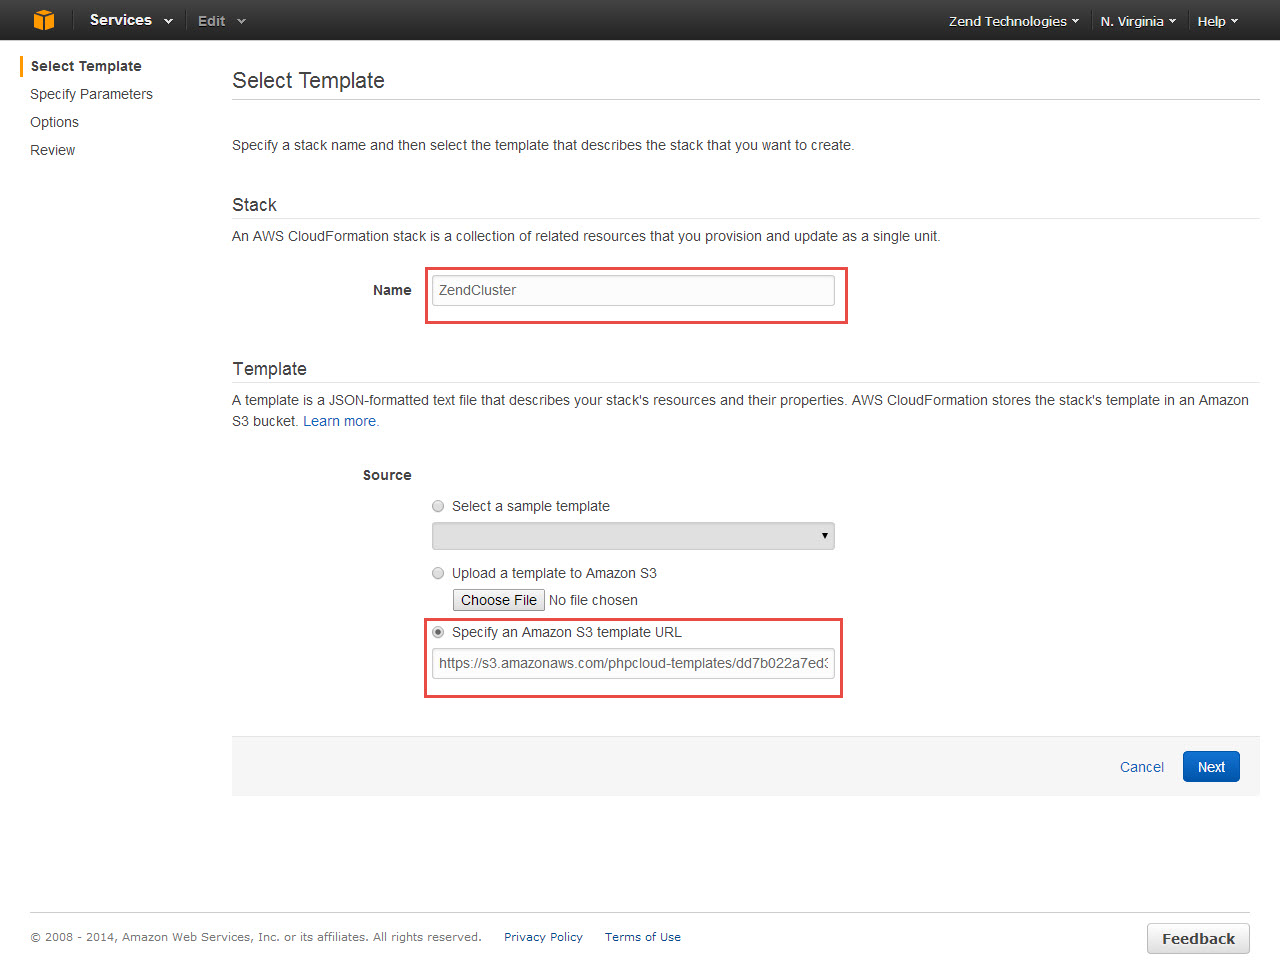Go to Specify Parameters step
Screen dimensions: 1280x963
click(x=91, y=94)
